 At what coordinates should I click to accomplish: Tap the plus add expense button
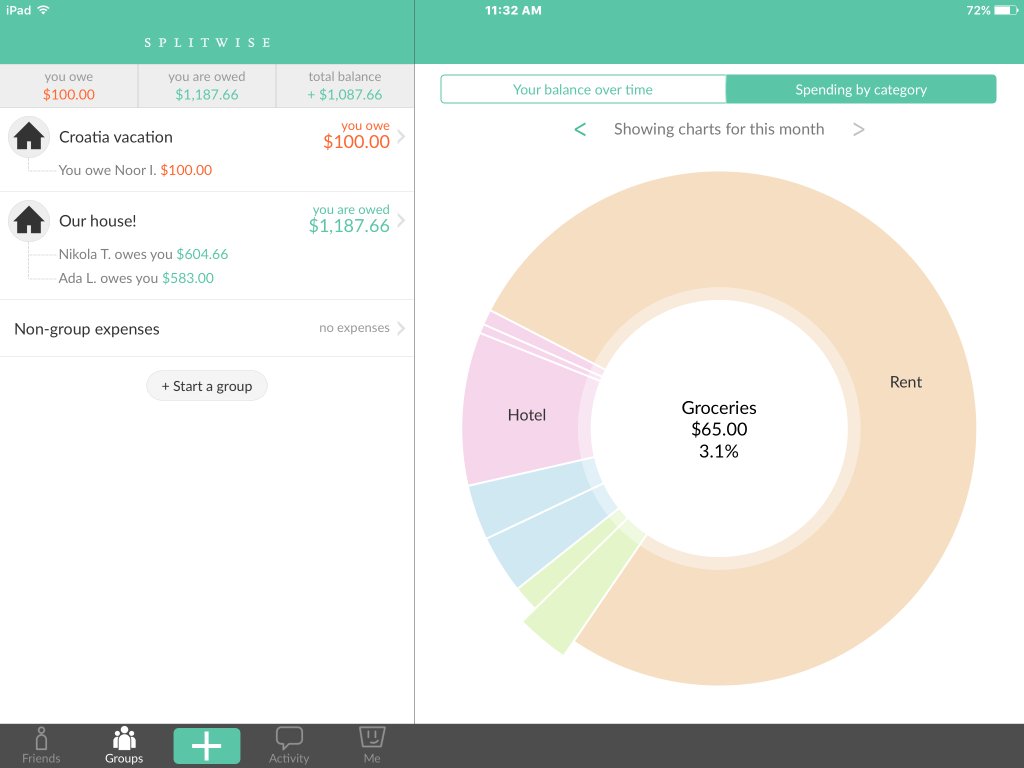pos(206,746)
